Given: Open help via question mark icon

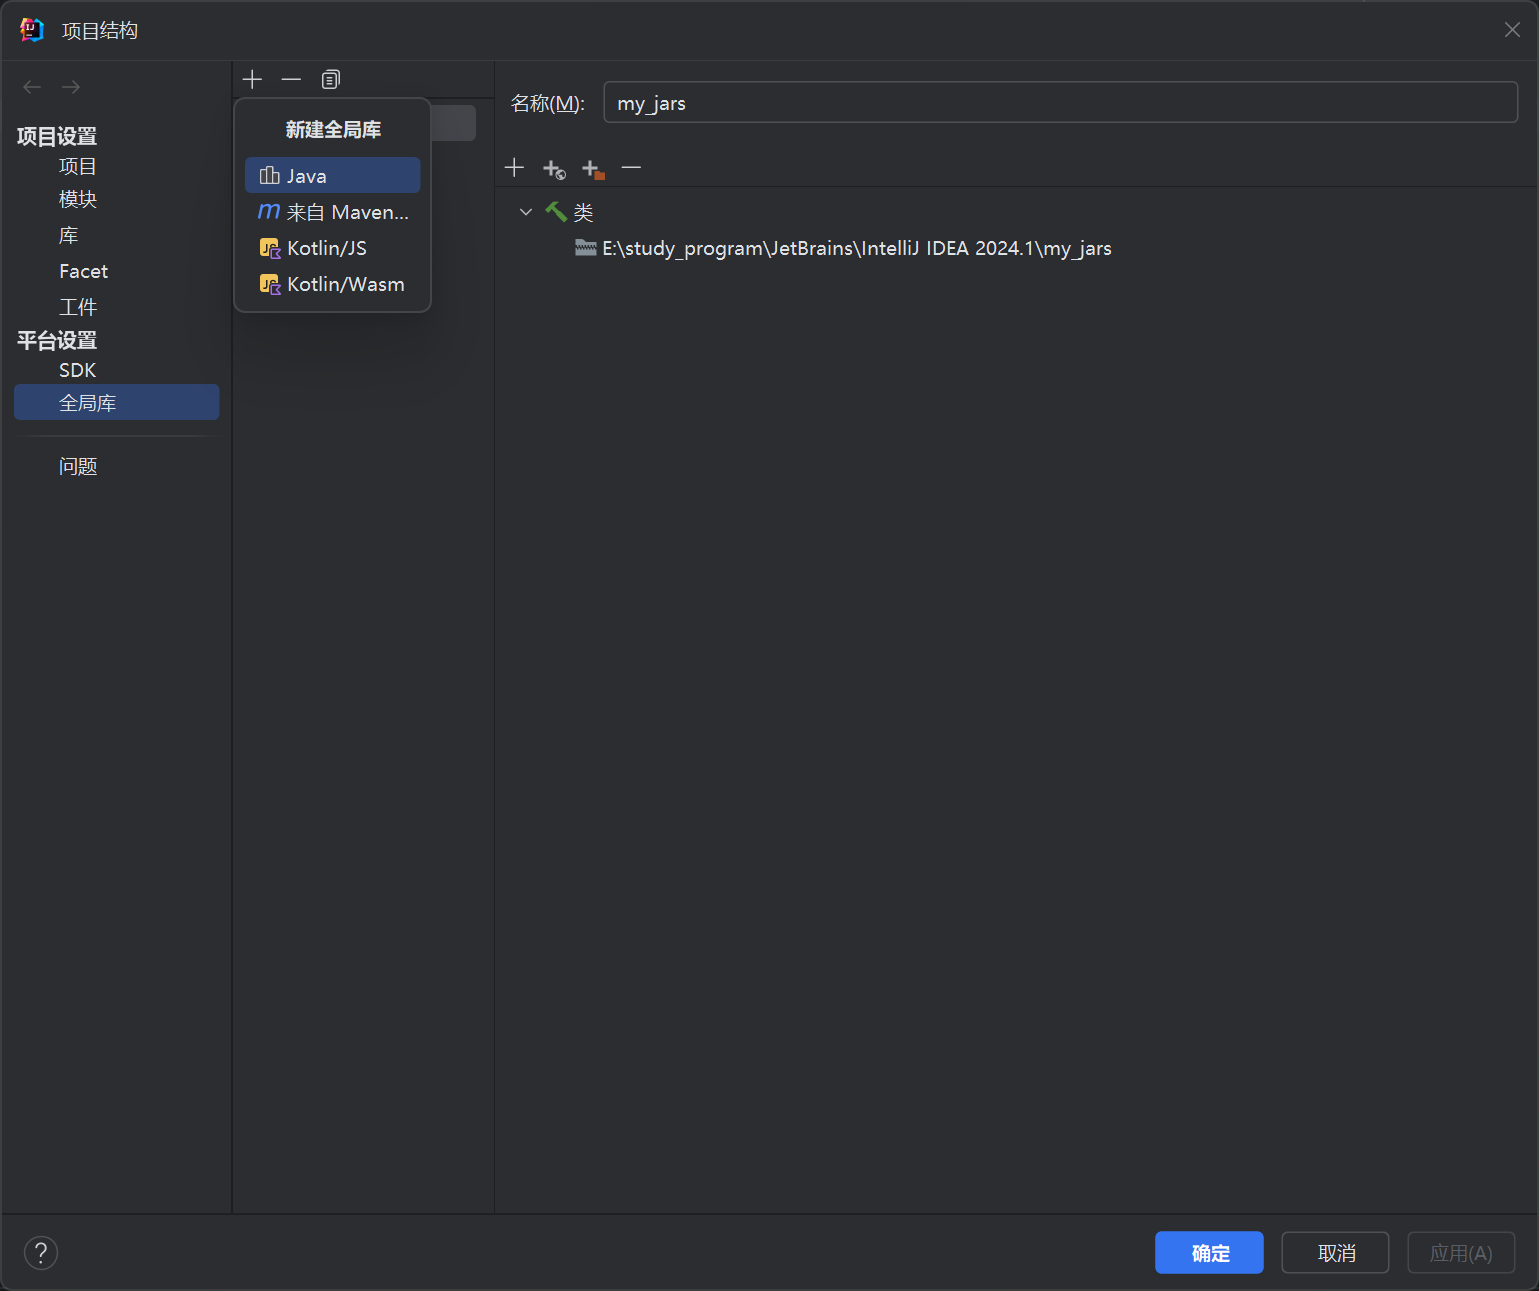Looking at the screenshot, I should click(41, 1252).
